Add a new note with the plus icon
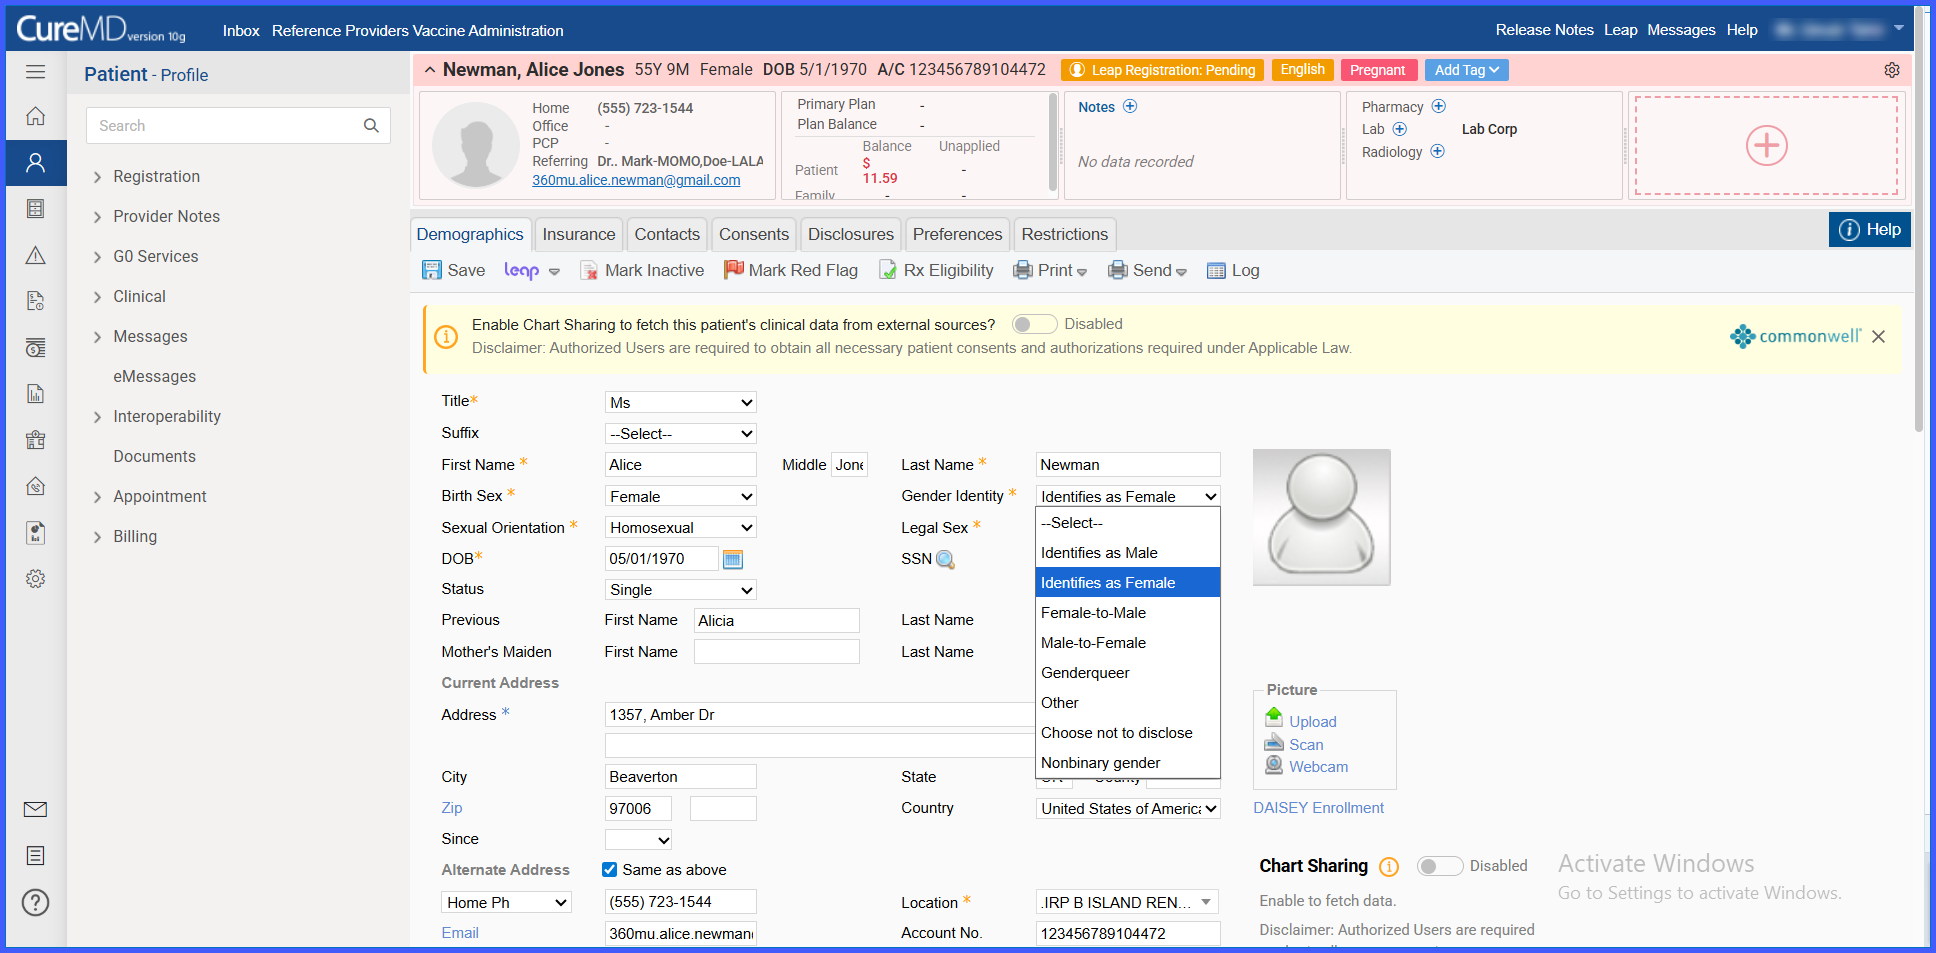The width and height of the screenshot is (1936, 953). click(x=1130, y=106)
